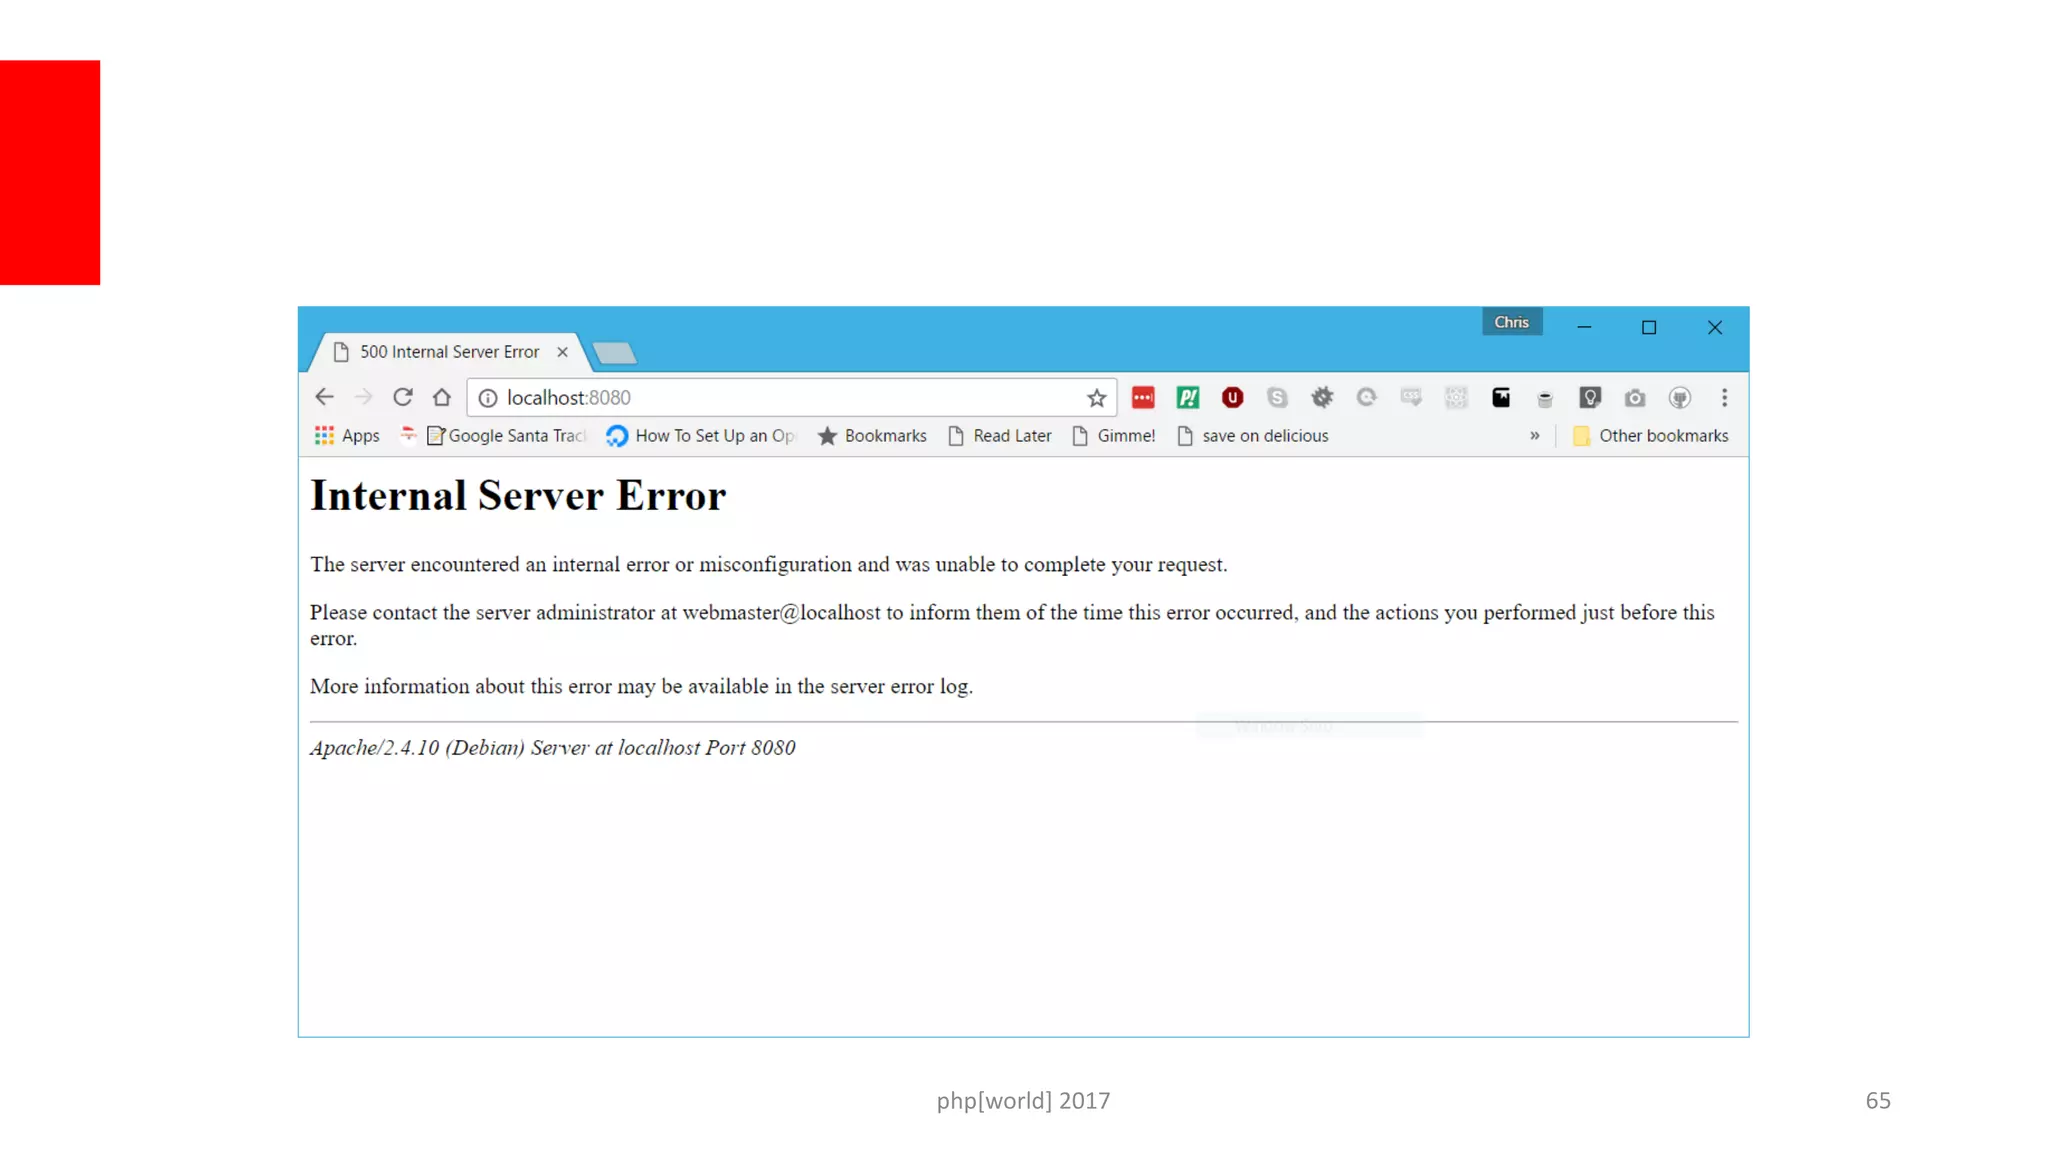Click the Chris profile button
Screen dimensions: 2048x1152
pyautogui.click(x=1511, y=322)
